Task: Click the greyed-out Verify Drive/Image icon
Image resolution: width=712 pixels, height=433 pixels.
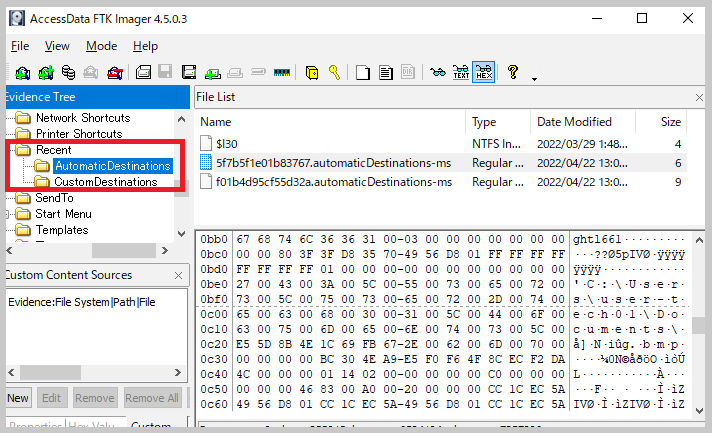Action: point(258,72)
